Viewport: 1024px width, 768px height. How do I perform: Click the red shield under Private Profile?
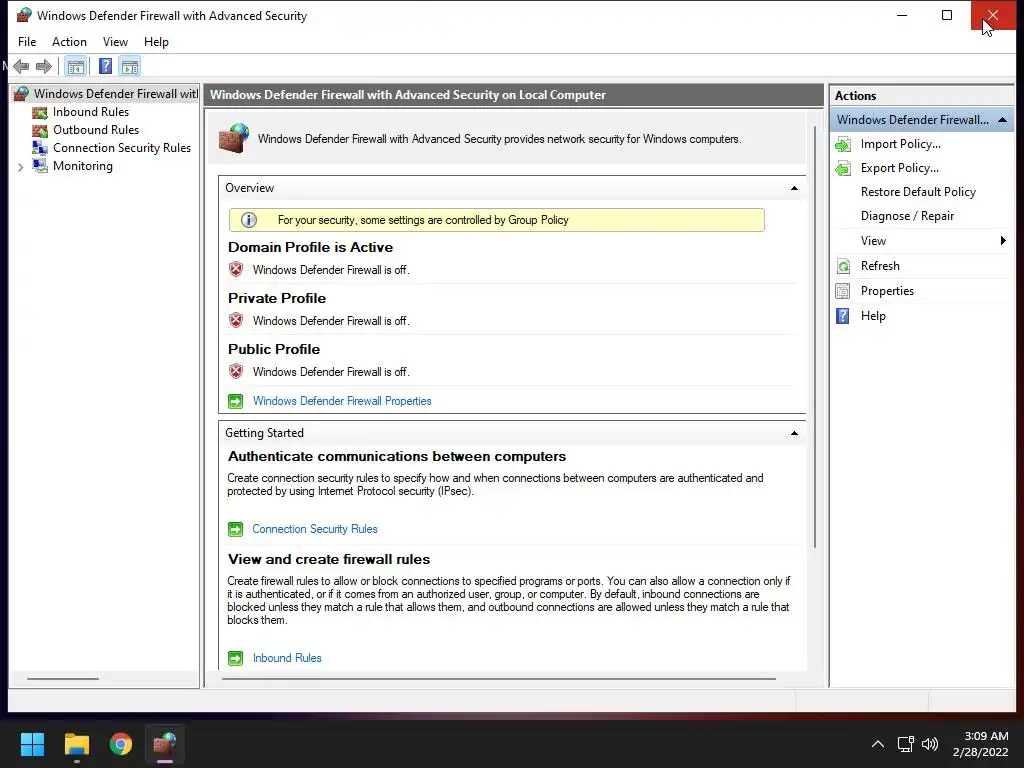pos(236,320)
